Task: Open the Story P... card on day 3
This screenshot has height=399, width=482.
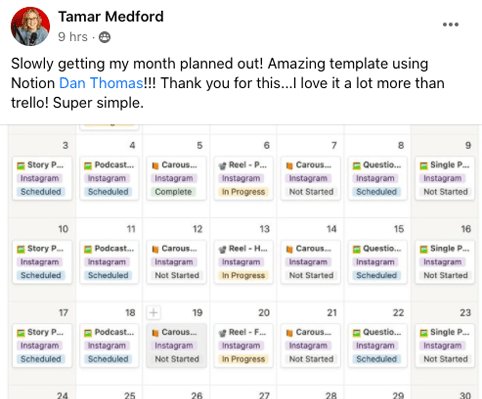Action: [x=42, y=178]
